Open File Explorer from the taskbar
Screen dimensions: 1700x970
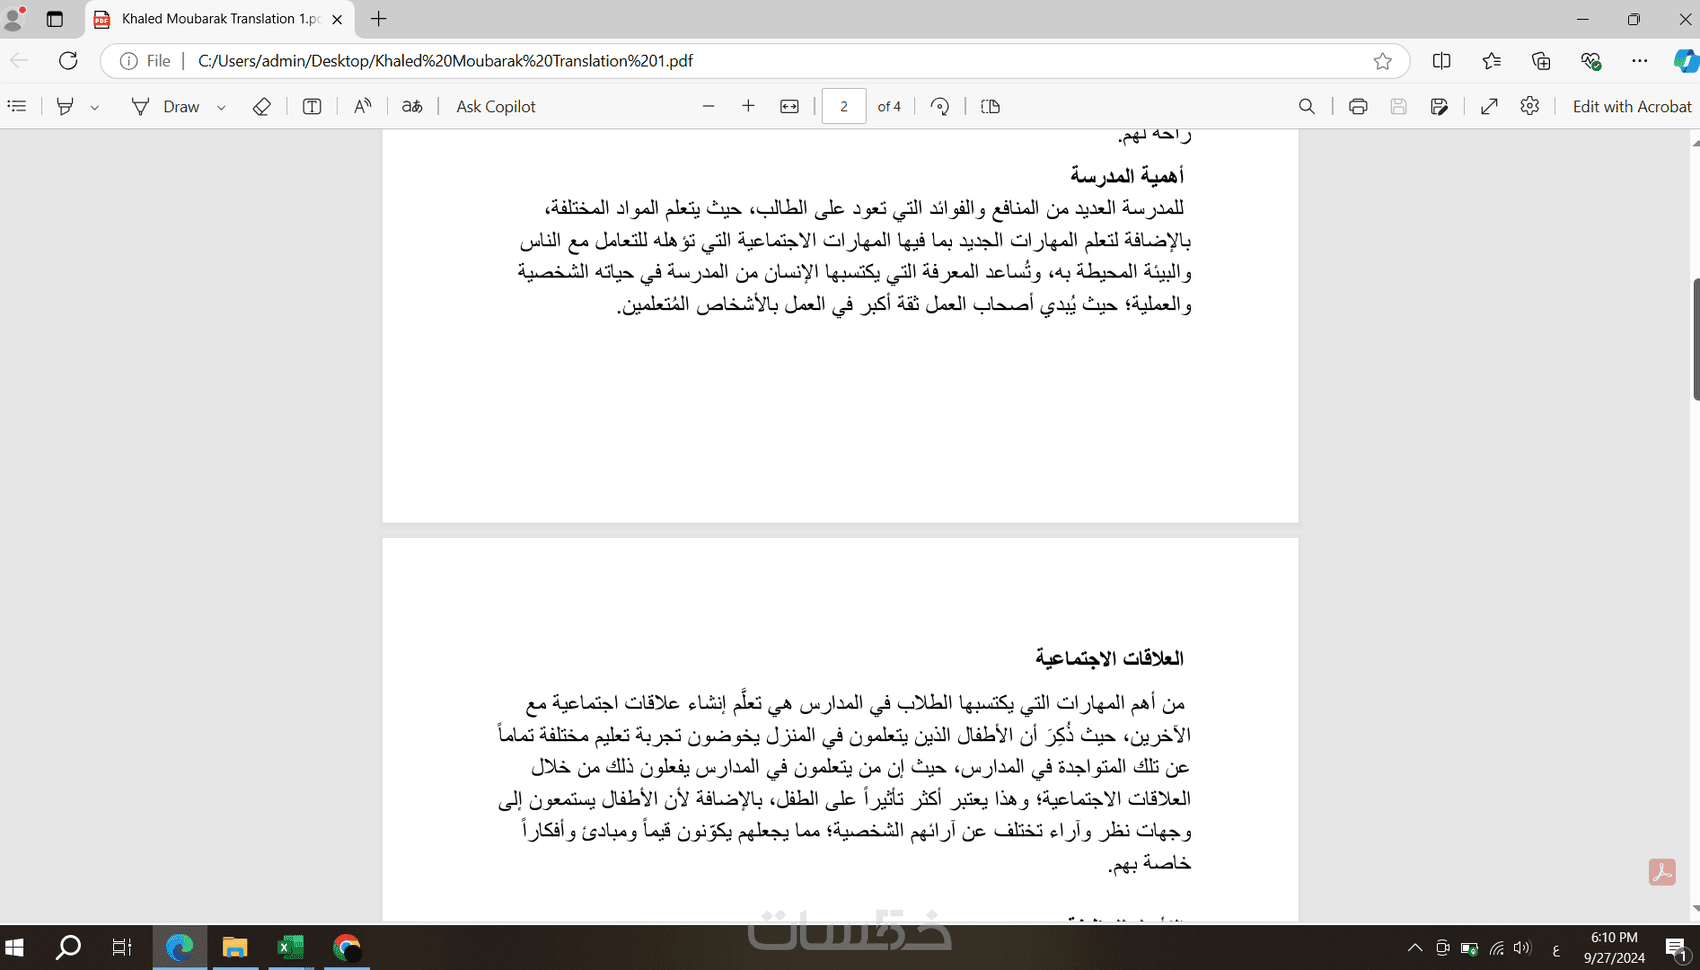coord(235,947)
